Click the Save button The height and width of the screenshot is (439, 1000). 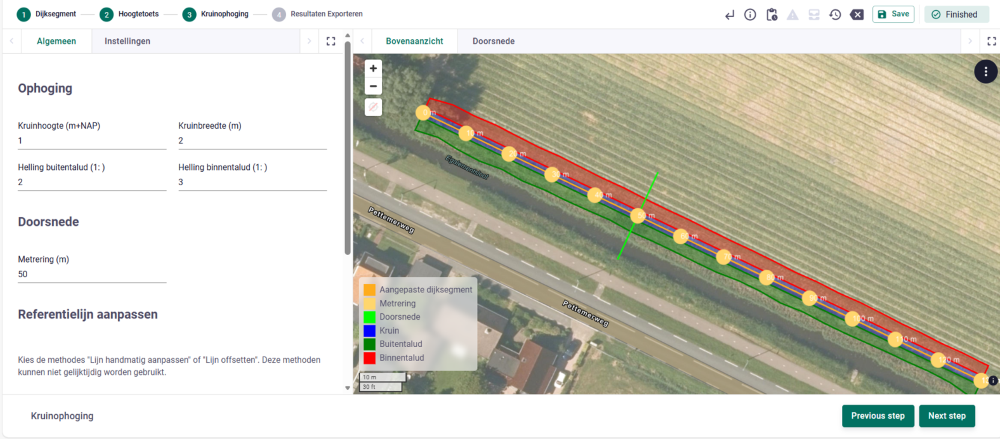893,14
